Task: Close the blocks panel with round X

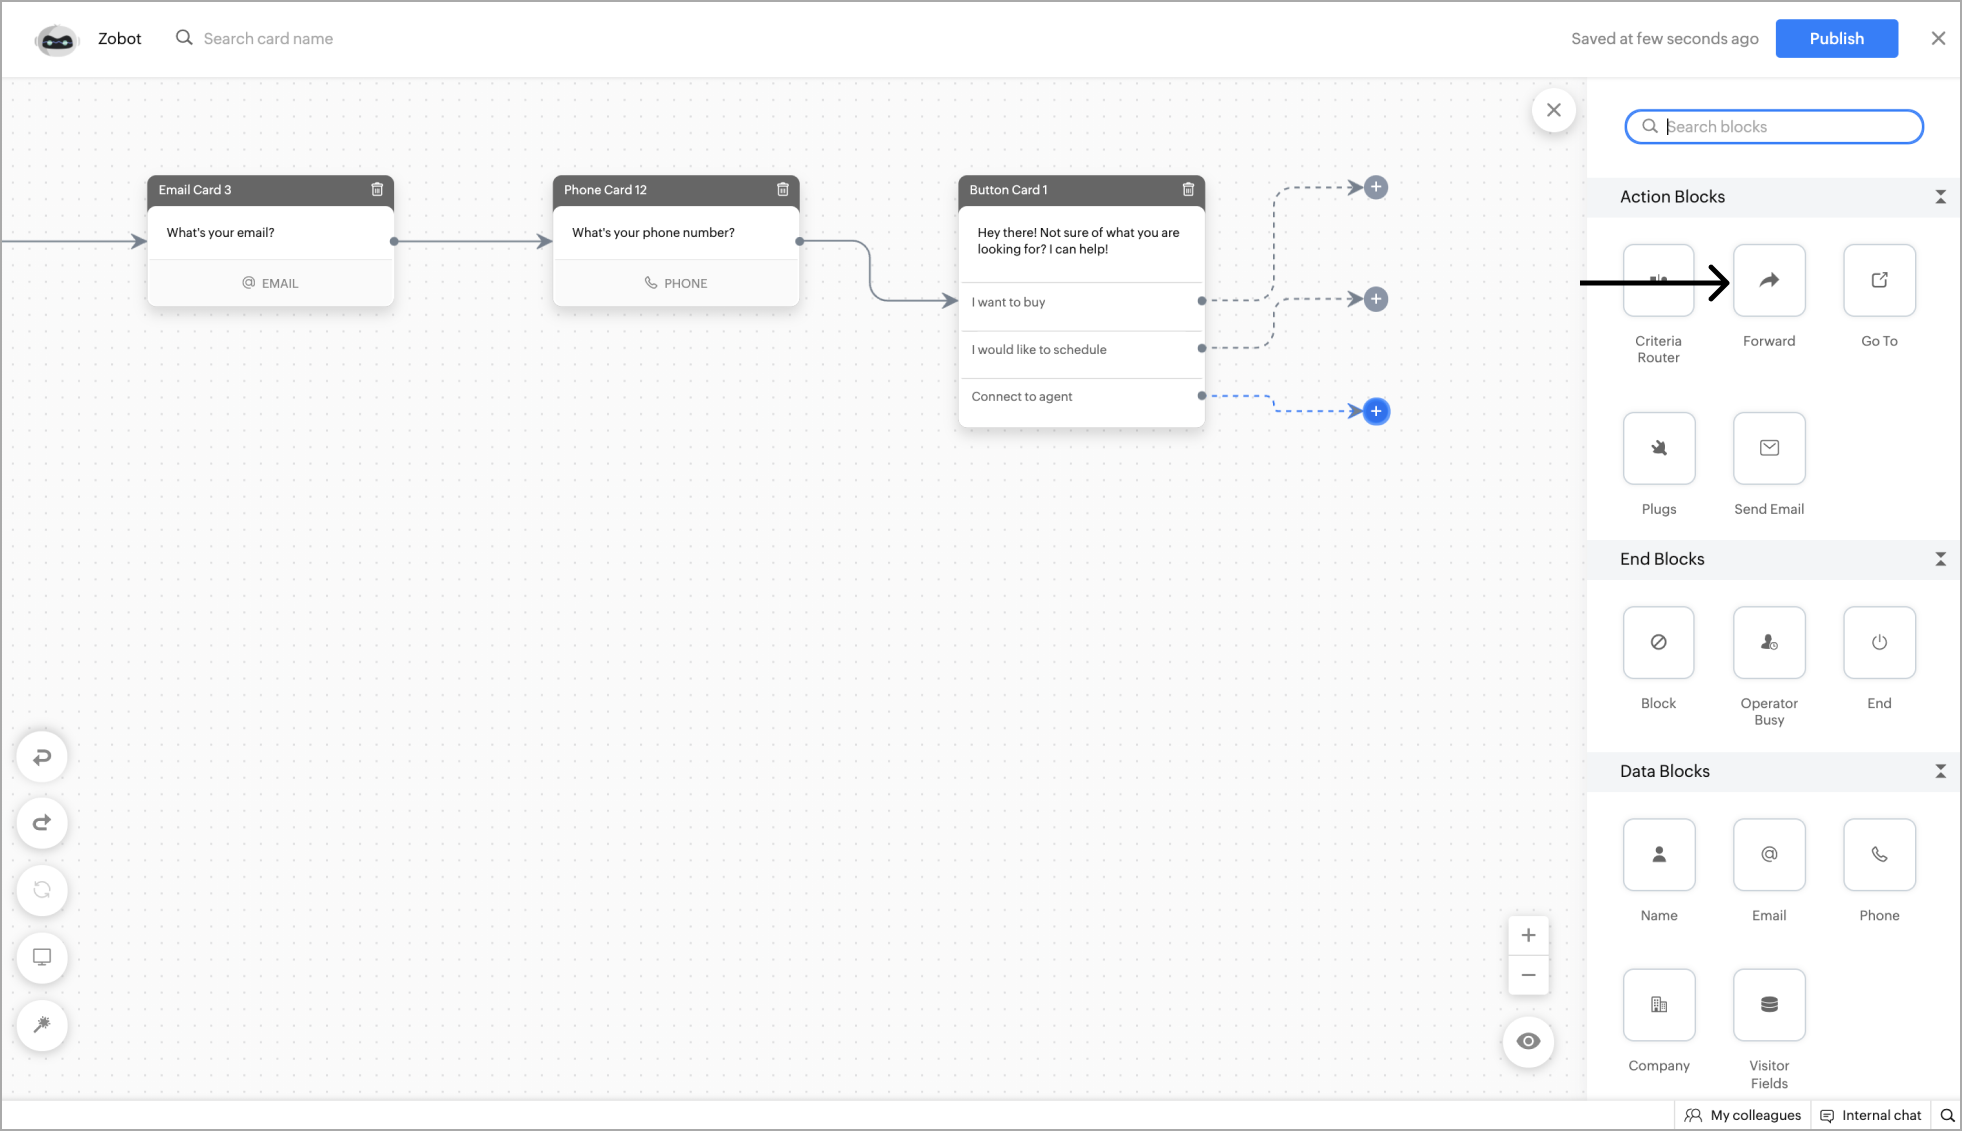Action: pos(1553,110)
